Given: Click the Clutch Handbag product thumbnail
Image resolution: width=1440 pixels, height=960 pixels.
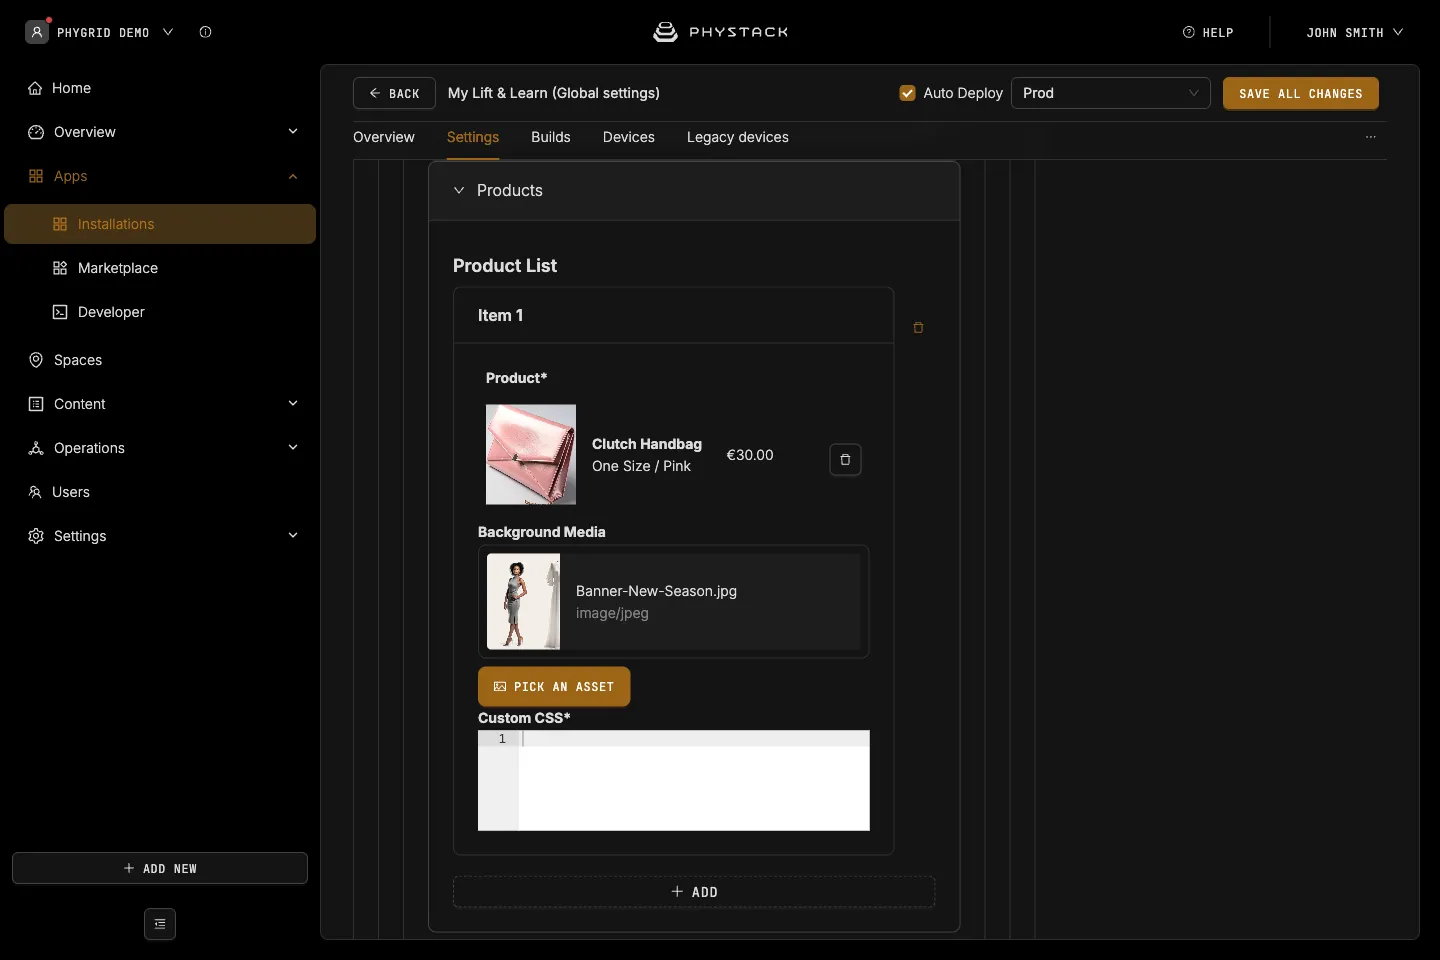Looking at the screenshot, I should click(x=531, y=454).
